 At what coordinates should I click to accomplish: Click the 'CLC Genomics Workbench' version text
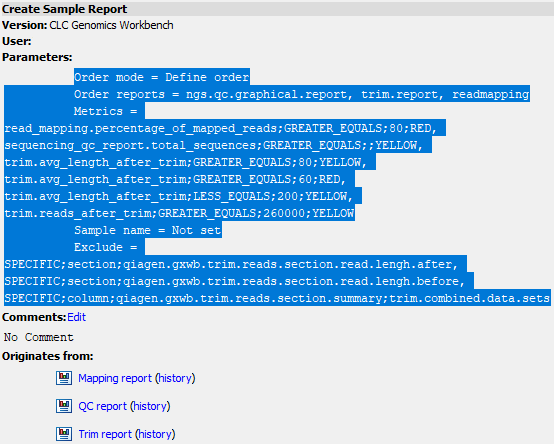tap(111, 25)
